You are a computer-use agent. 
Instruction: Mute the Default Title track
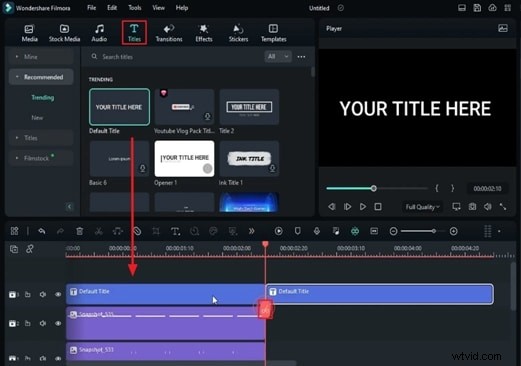[x=43, y=294]
